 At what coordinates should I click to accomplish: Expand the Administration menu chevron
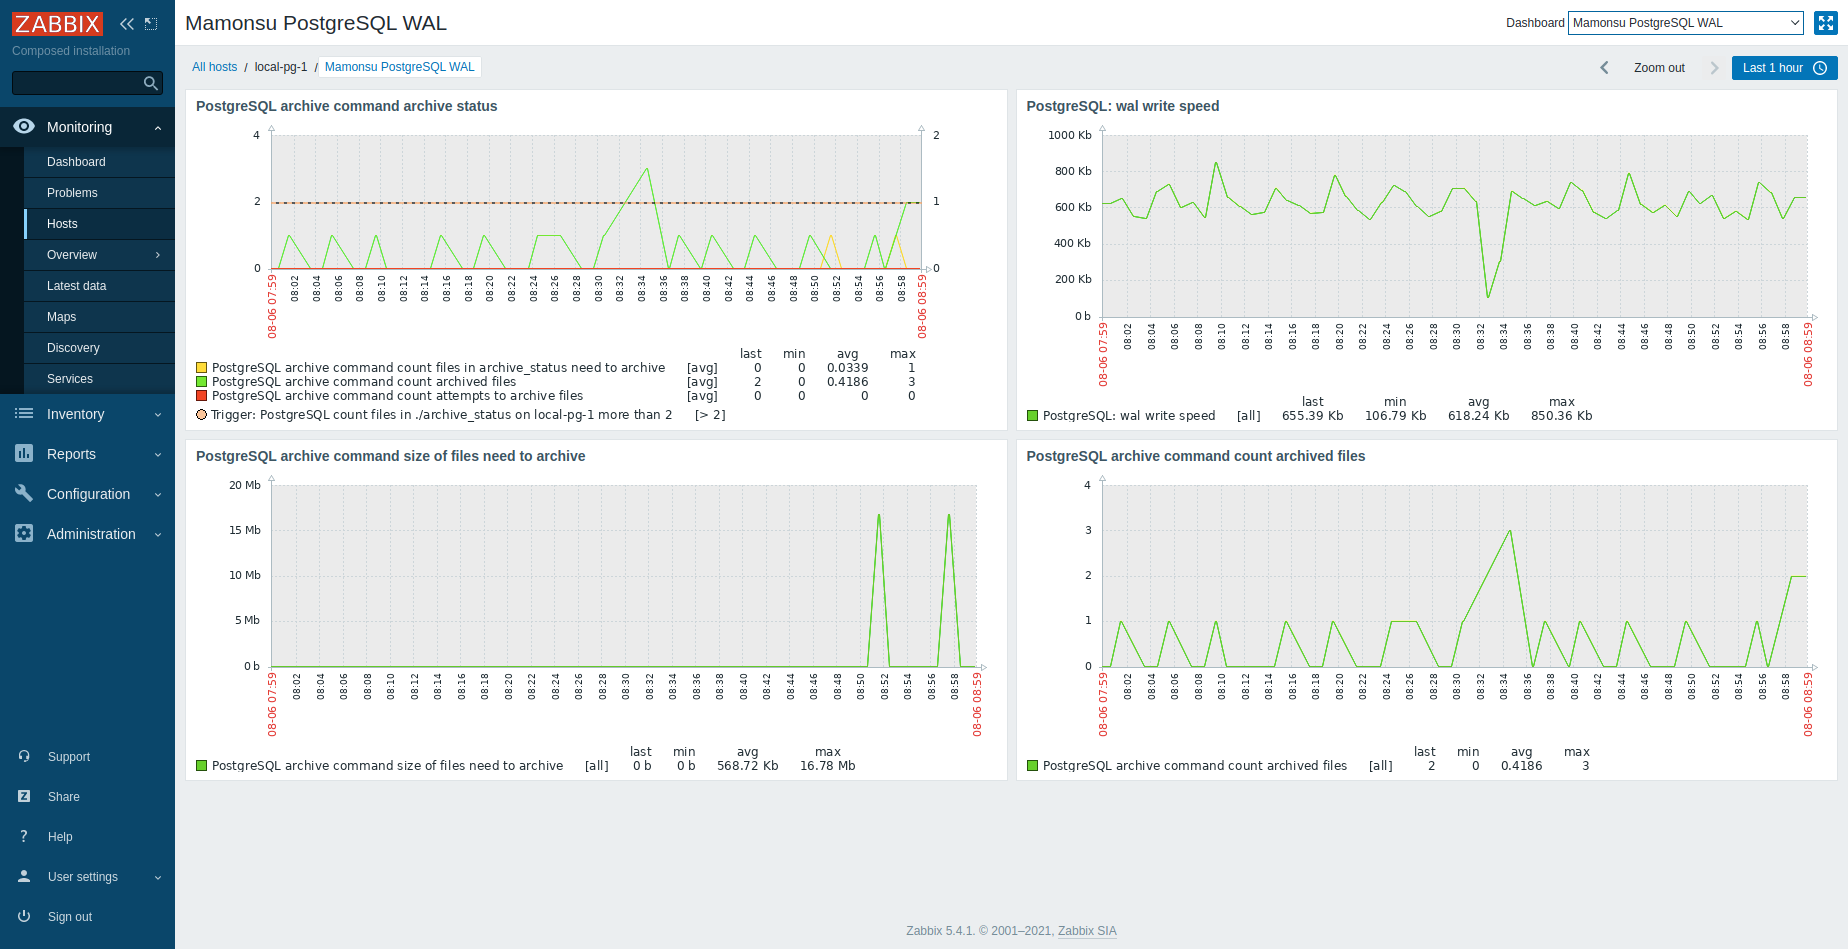coord(158,534)
